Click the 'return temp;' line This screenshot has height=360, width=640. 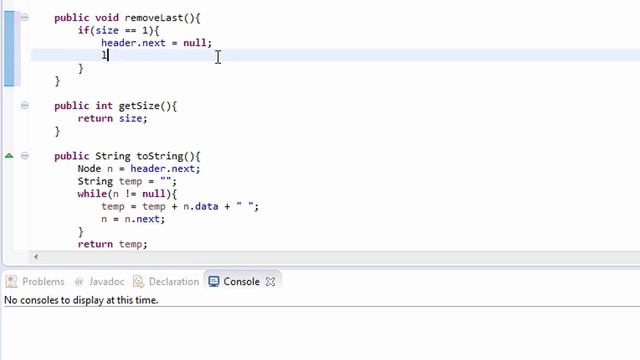click(x=112, y=244)
